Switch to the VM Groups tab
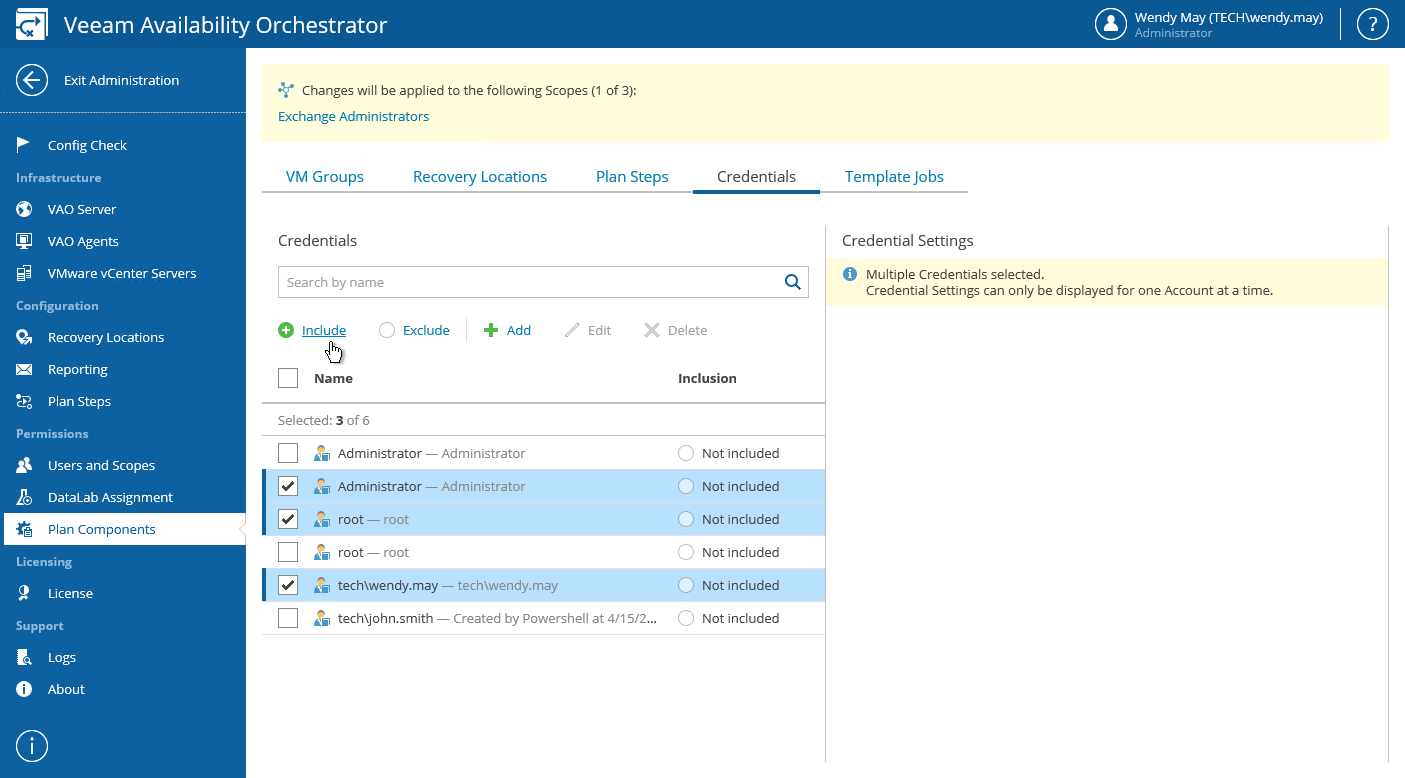 coord(325,177)
